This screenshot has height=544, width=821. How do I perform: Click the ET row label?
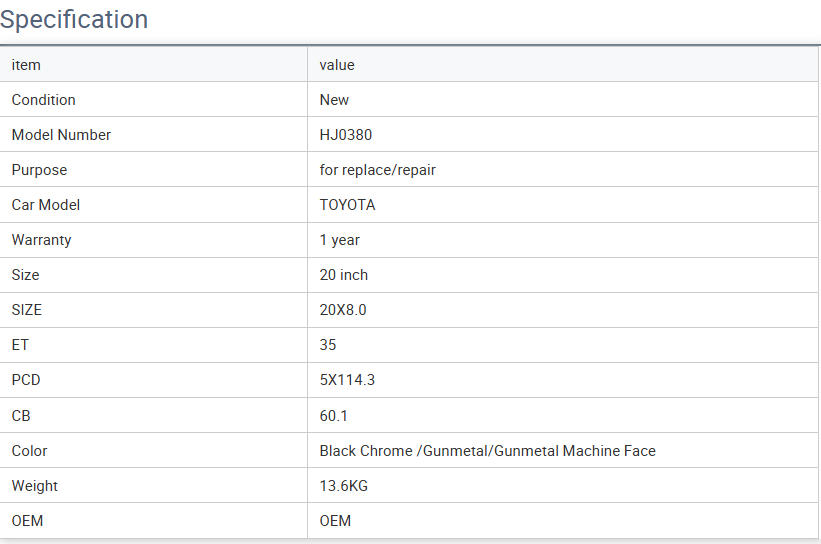click(20, 345)
